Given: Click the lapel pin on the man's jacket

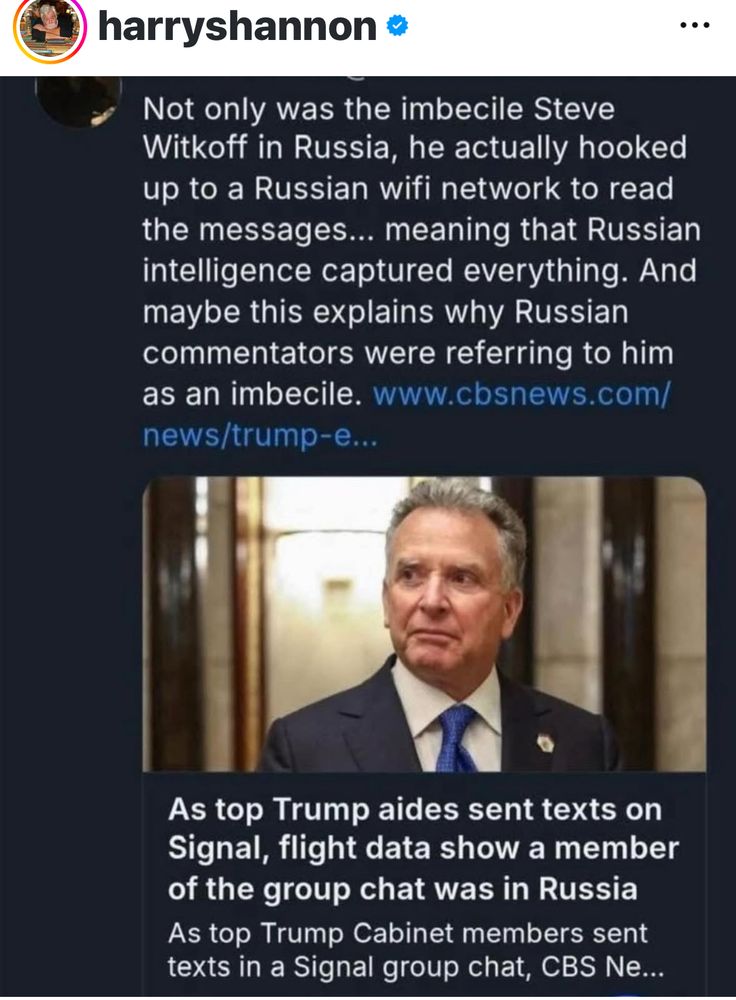Looking at the screenshot, I should (545, 742).
